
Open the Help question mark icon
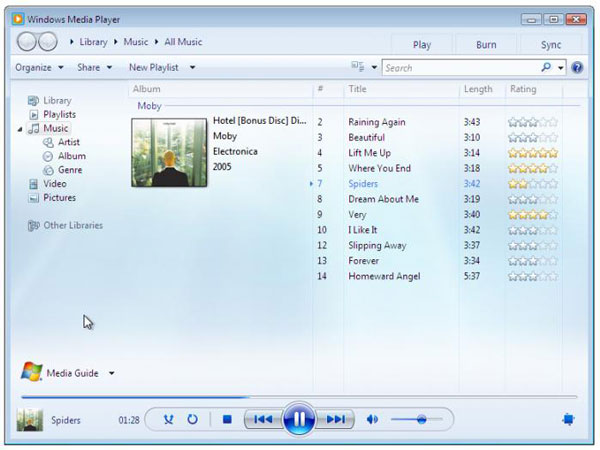pyautogui.click(x=577, y=68)
